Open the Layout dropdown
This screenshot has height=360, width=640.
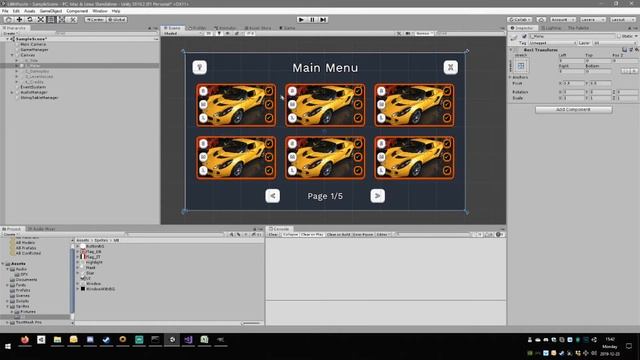622,19
